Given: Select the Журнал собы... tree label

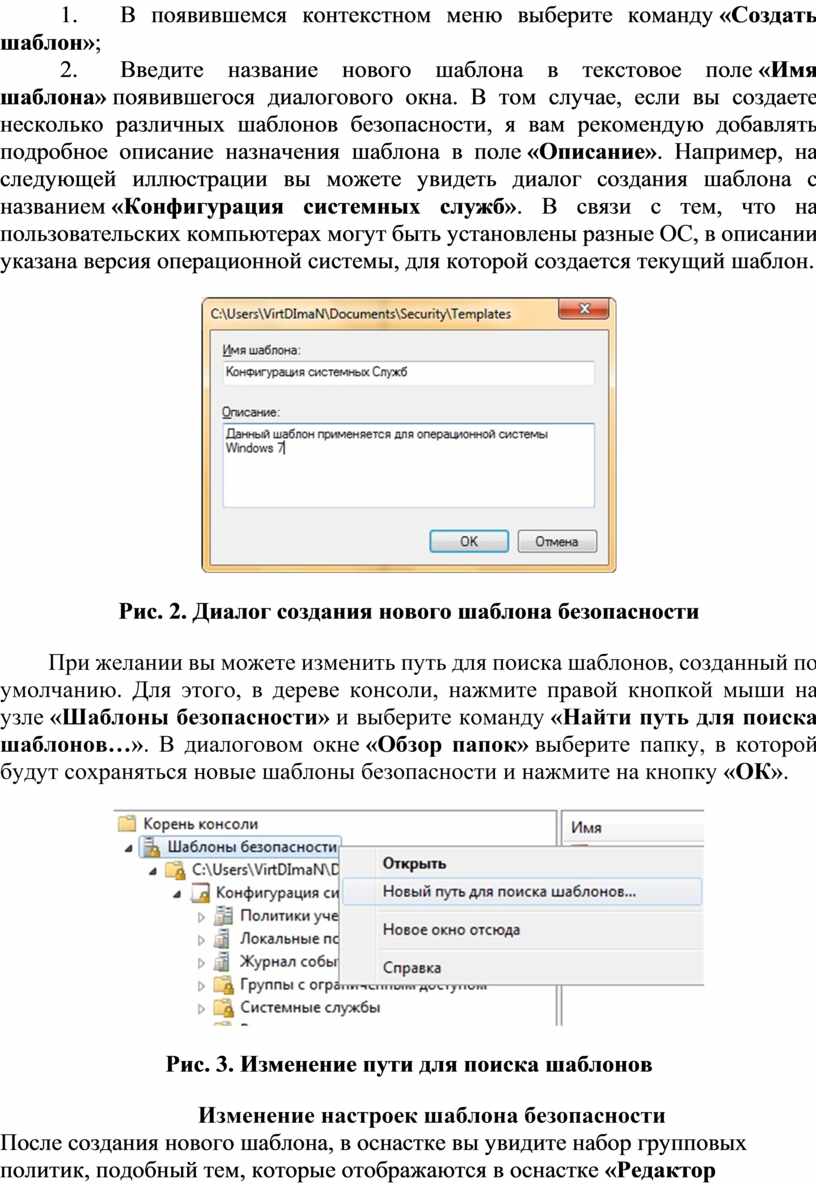Looking at the screenshot, I should 289,961.
